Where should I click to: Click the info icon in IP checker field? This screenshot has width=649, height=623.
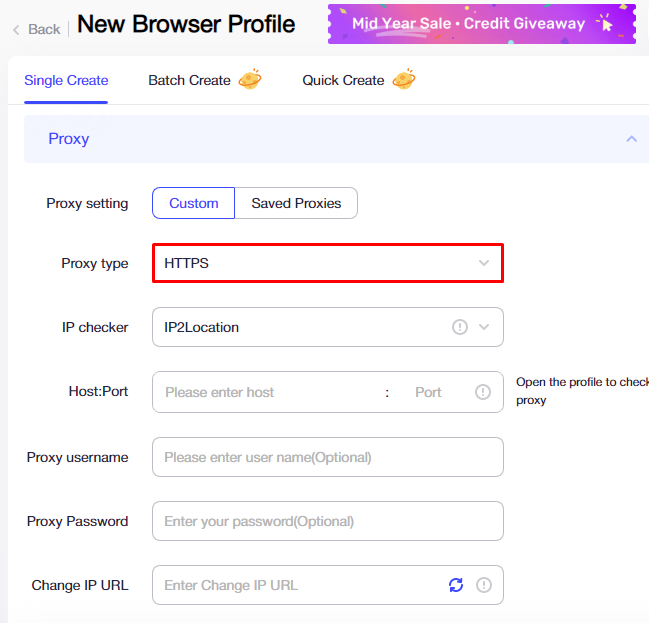coord(459,327)
